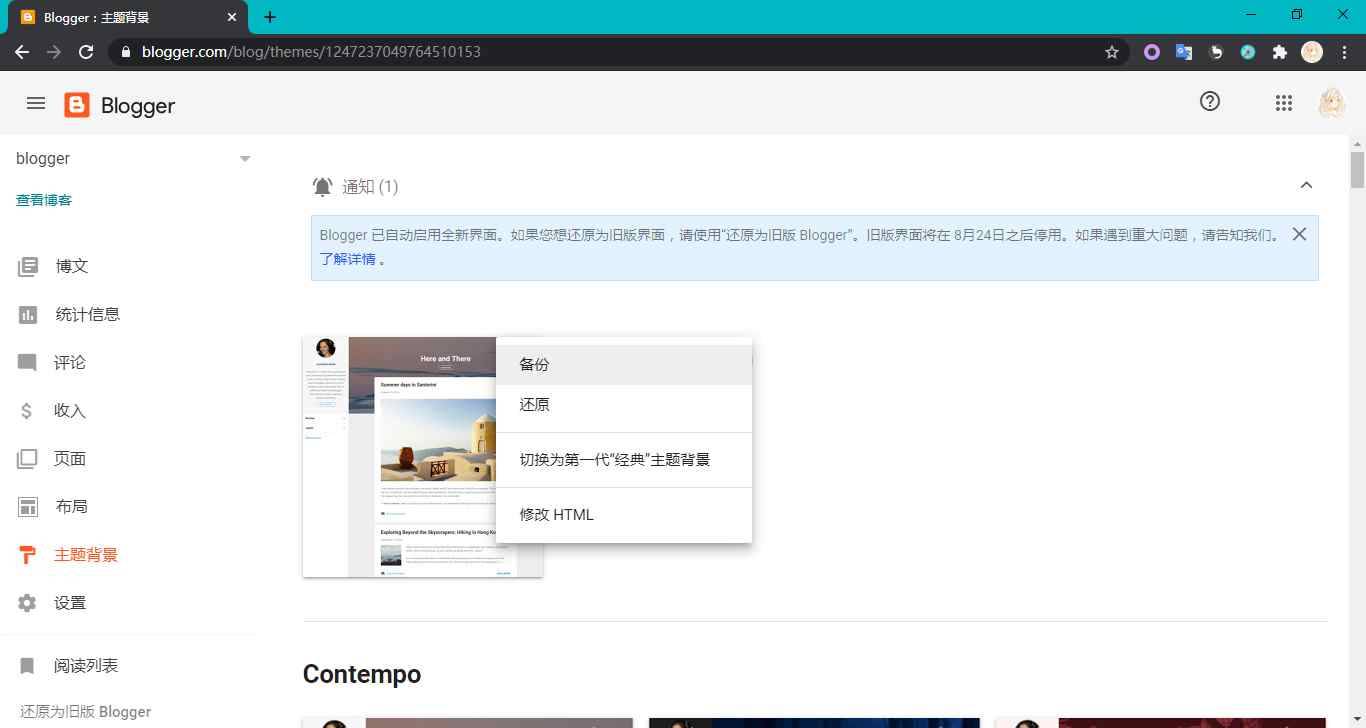Viewport: 1366px width, 728px height.
Task: Open the hamburger main menu
Action: (36, 103)
